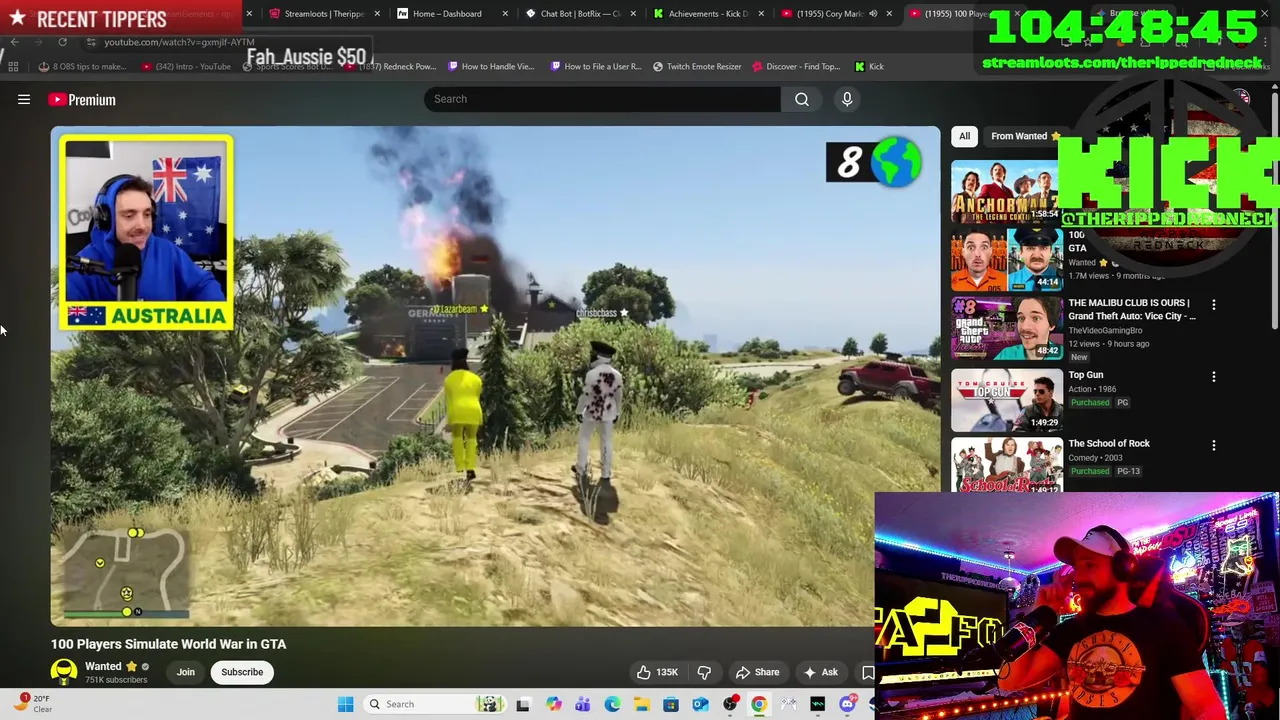Viewport: 1280px width, 720px height.
Task: Select the From Wanted filter chip
Action: (x=1024, y=136)
